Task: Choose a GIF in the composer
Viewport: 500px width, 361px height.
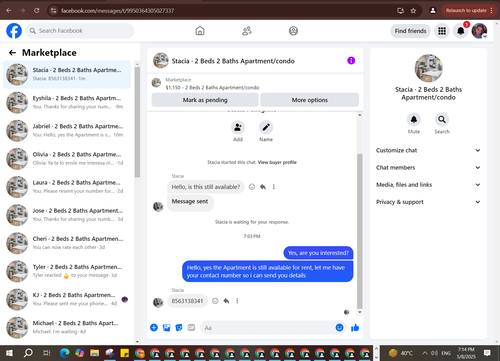Action: tap(191, 328)
